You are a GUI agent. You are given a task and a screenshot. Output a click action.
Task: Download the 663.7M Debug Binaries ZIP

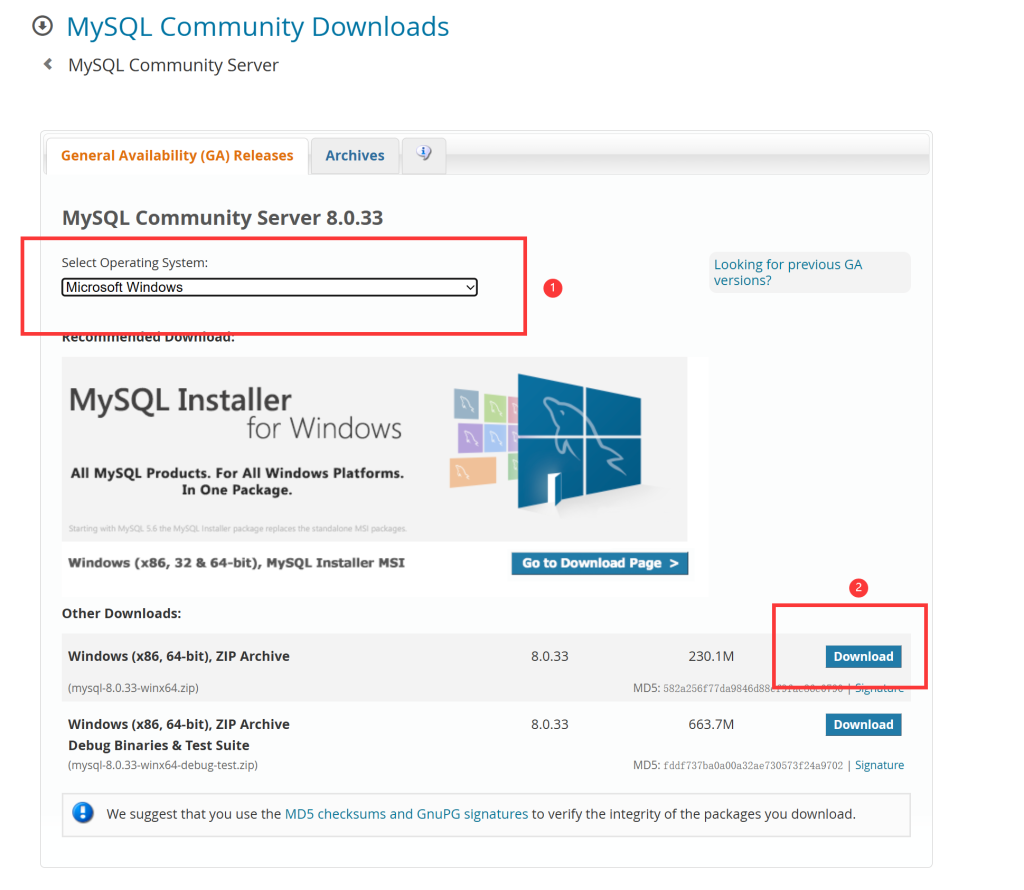coord(863,724)
